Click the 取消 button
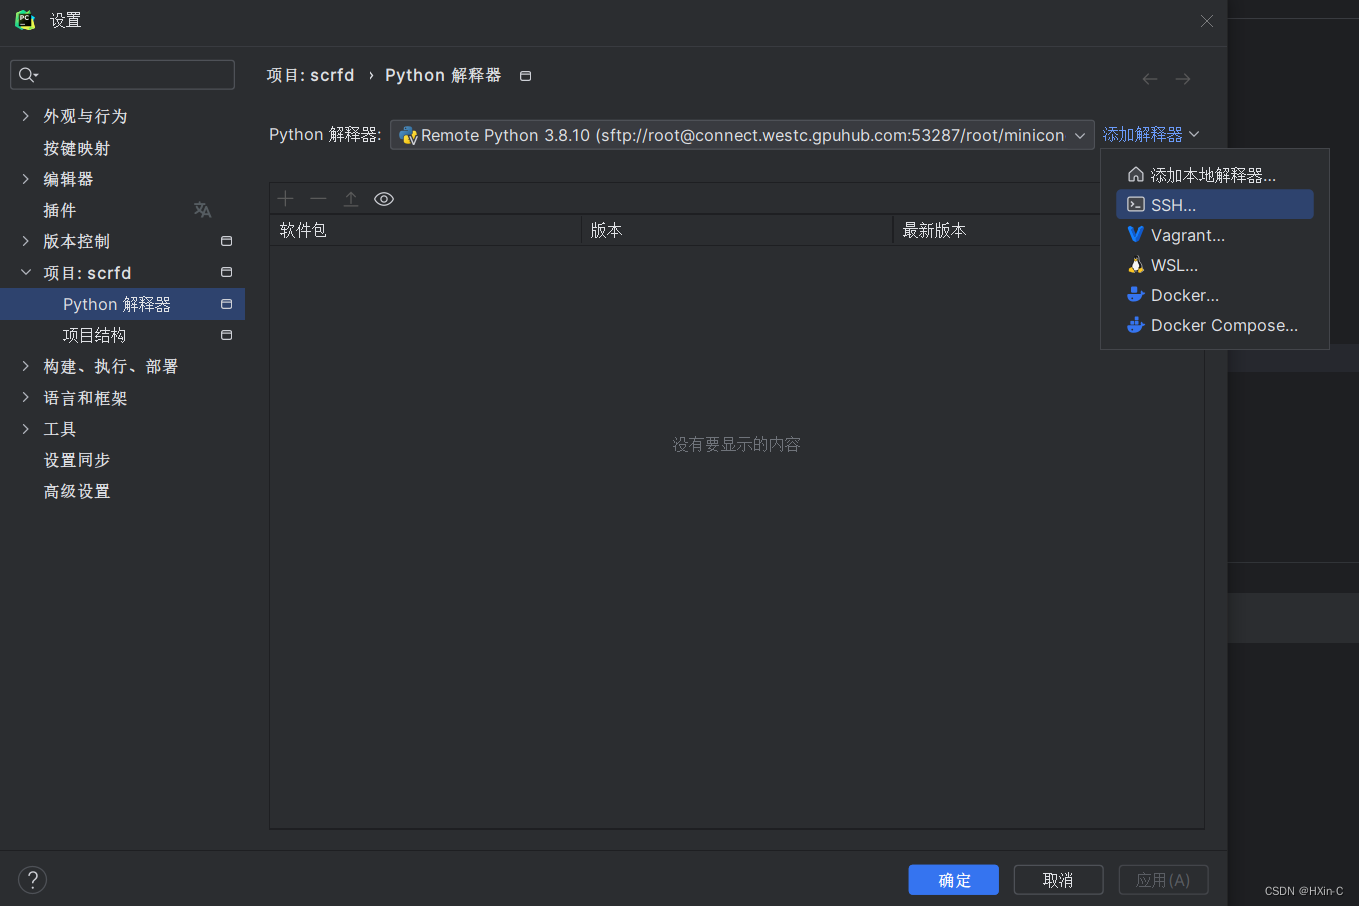1359x906 pixels. pos(1058,880)
